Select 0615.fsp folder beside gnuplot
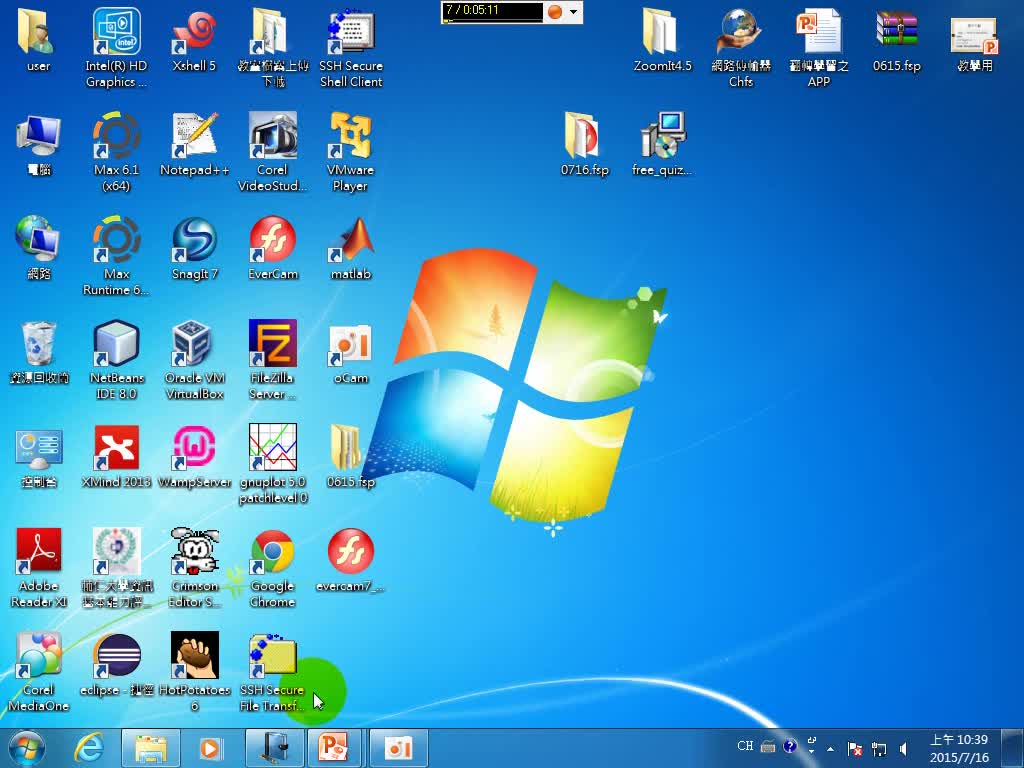Viewport: 1024px width, 768px height. [351, 457]
